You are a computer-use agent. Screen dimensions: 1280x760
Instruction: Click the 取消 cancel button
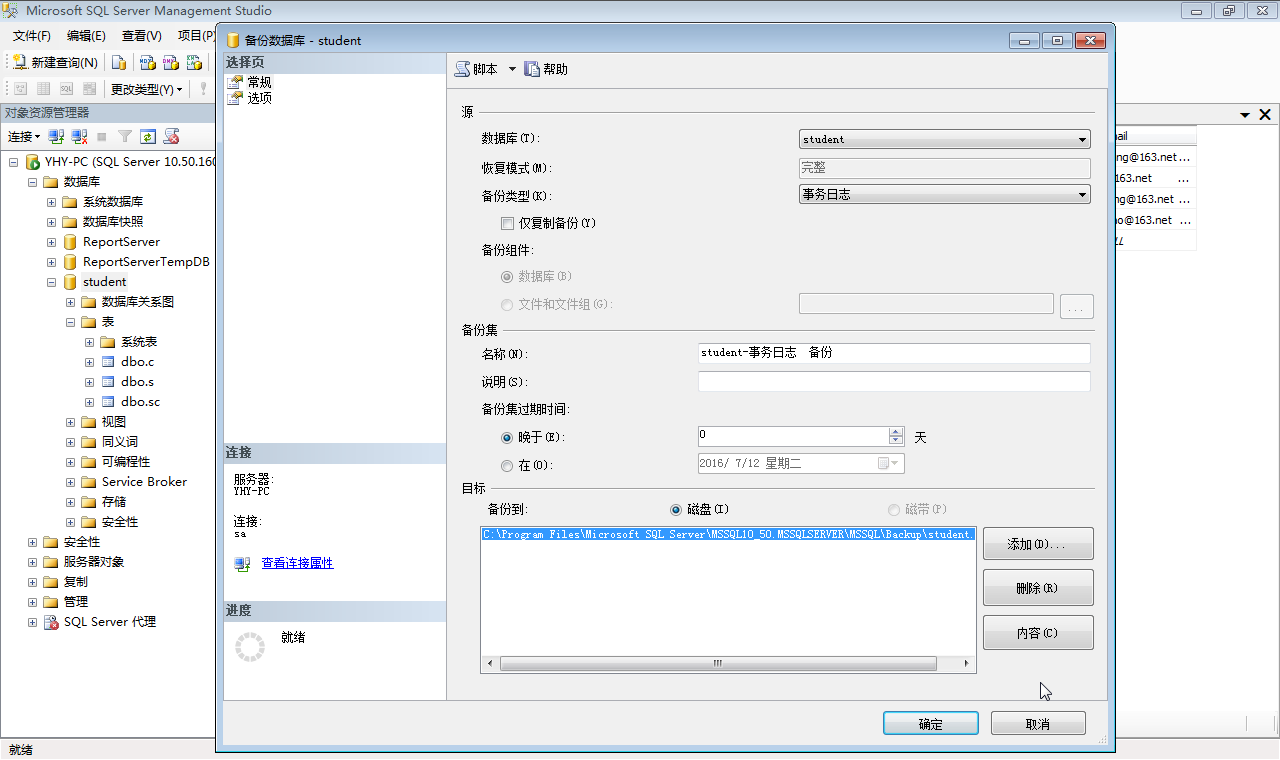(x=1038, y=723)
